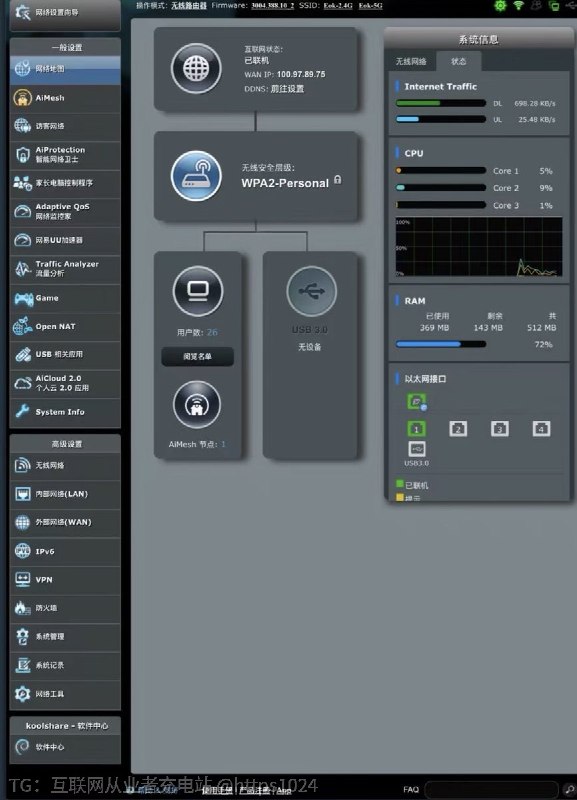Open AiMesh in the sidebar

coord(65,97)
